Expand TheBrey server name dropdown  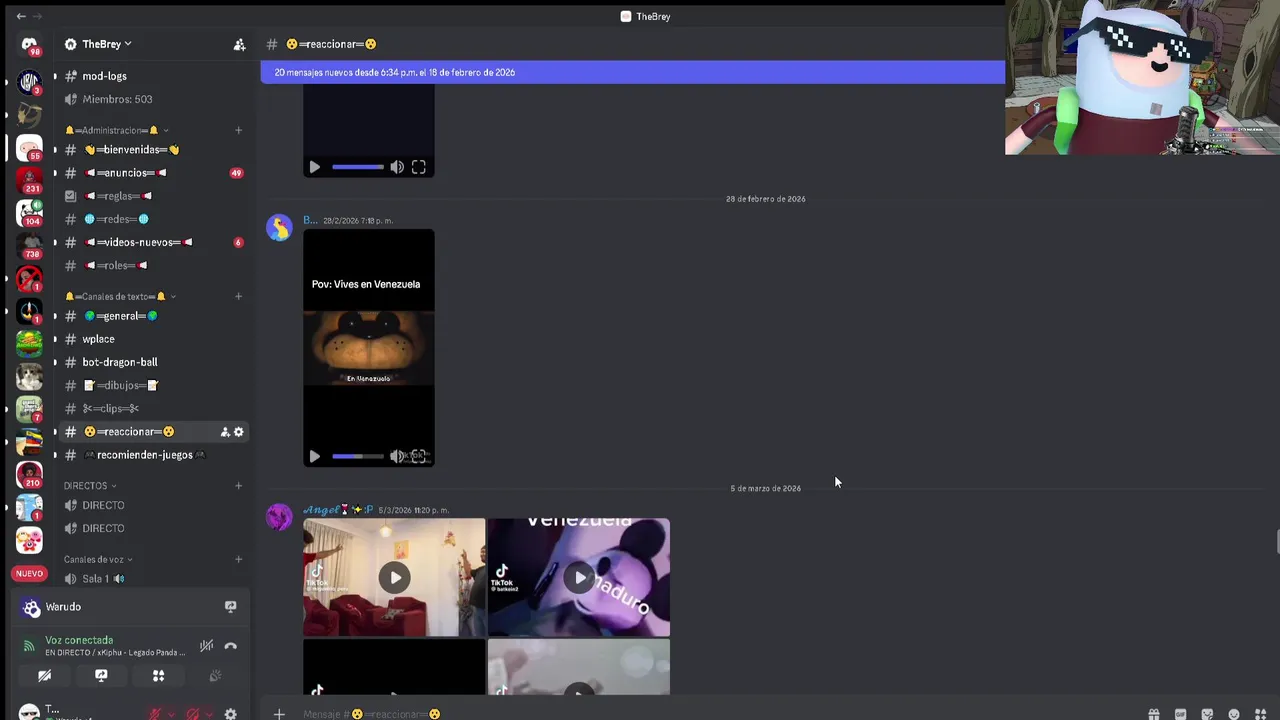coord(107,44)
